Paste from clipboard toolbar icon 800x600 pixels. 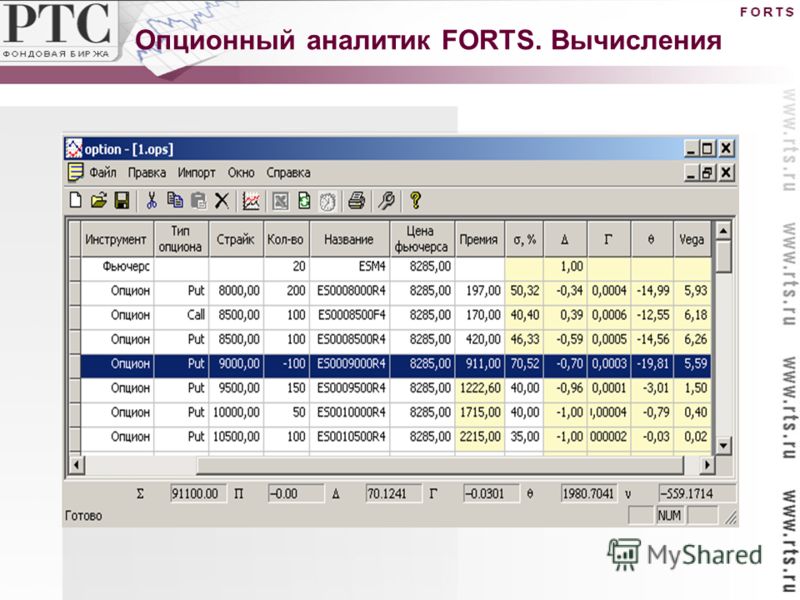pyautogui.click(x=198, y=201)
